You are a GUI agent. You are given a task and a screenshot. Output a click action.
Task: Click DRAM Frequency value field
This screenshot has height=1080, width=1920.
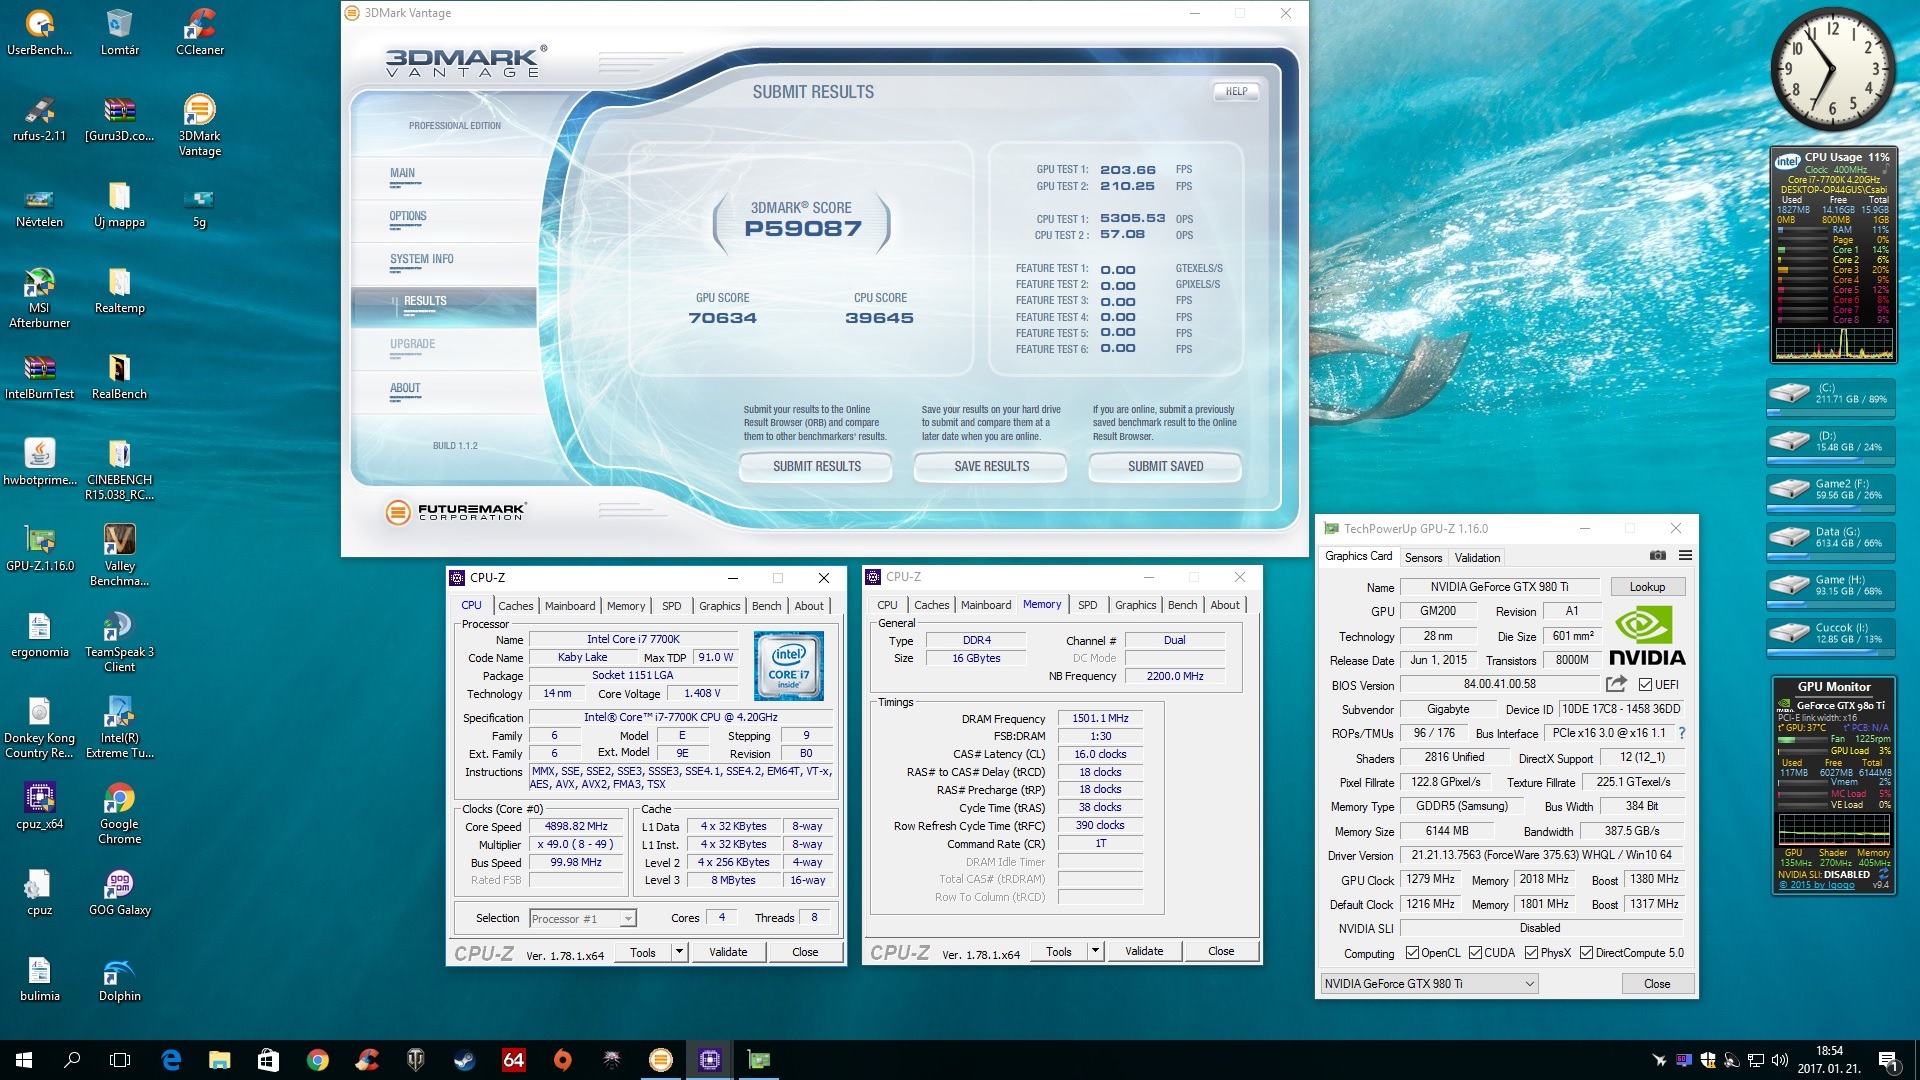pos(1100,718)
